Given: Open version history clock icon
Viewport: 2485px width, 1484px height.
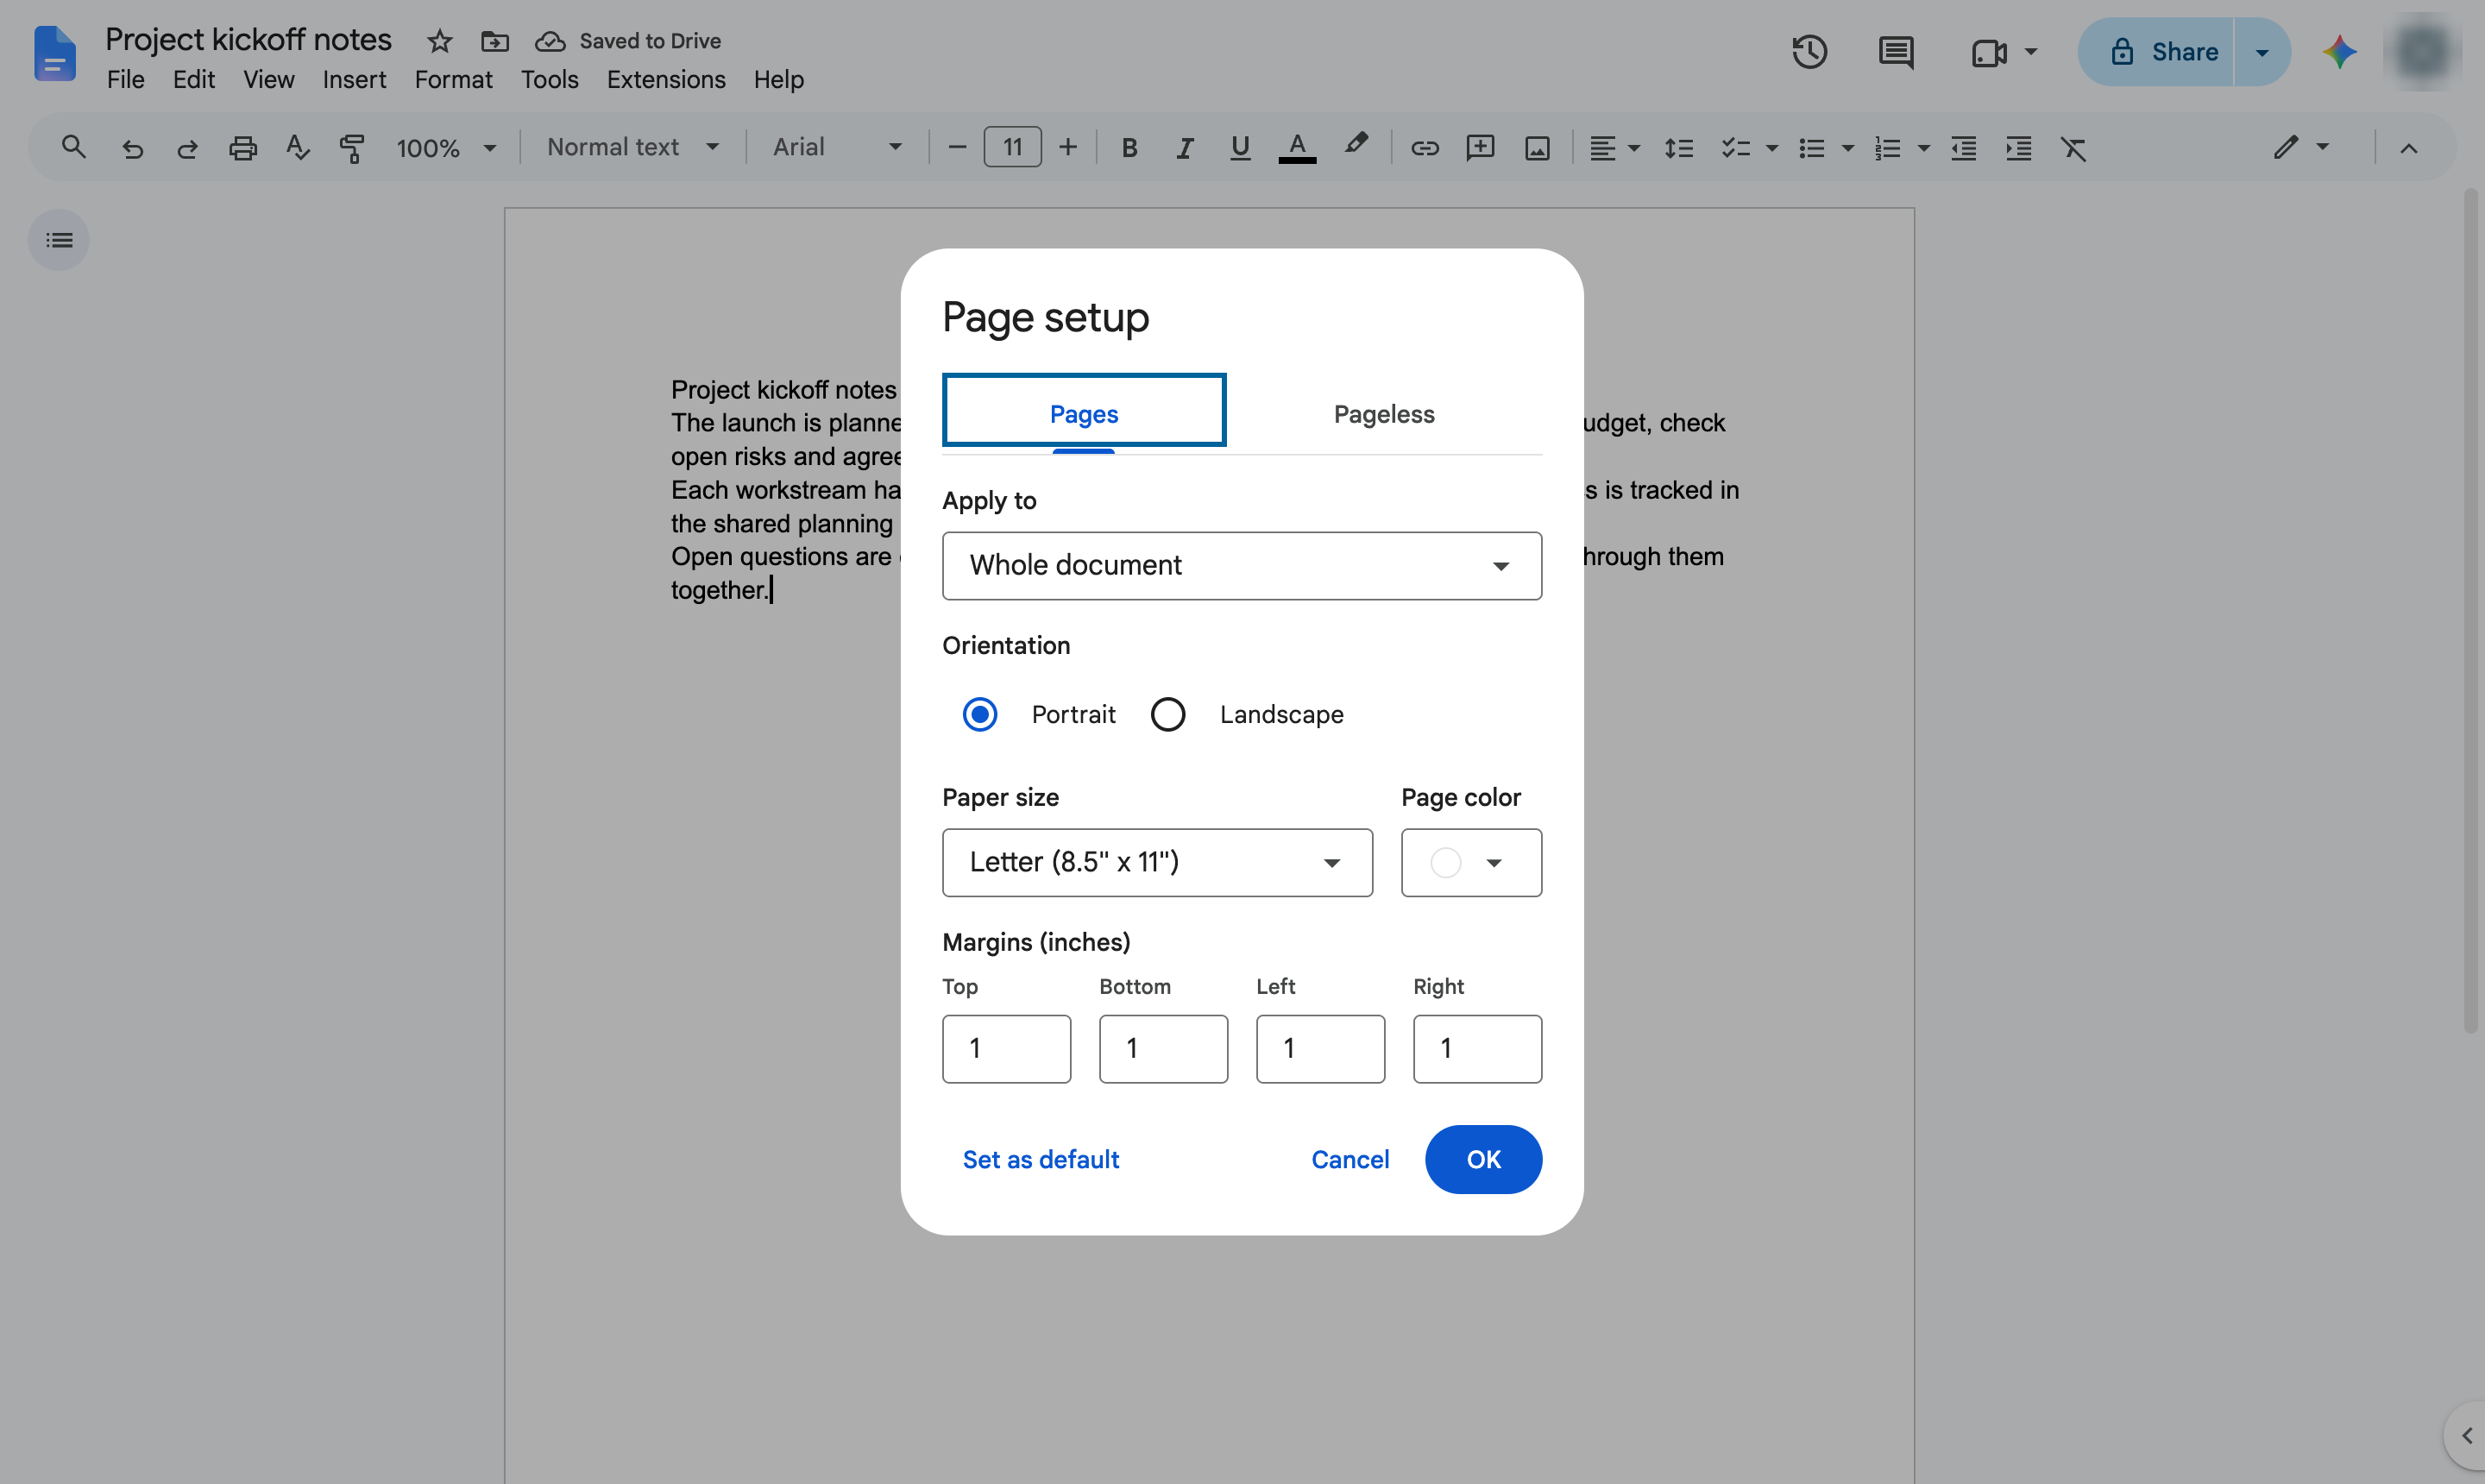Looking at the screenshot, I should click(1809, 52).
